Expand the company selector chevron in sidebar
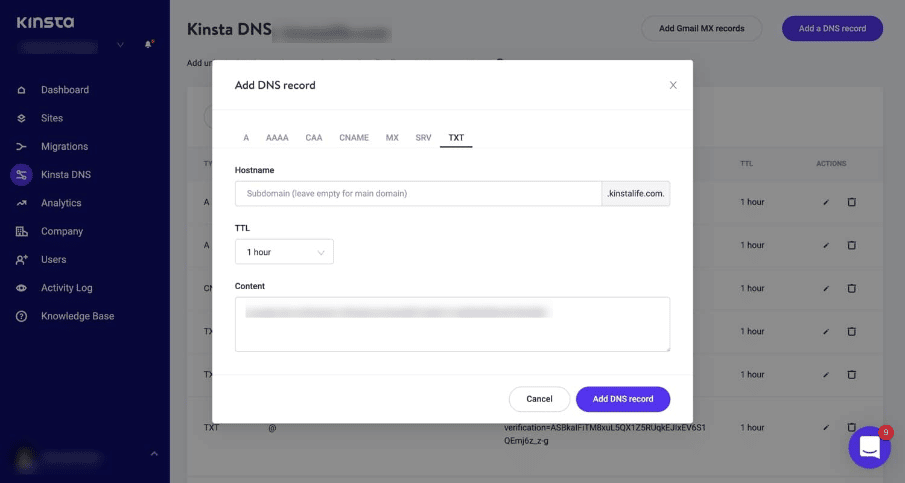 [120, 45]
